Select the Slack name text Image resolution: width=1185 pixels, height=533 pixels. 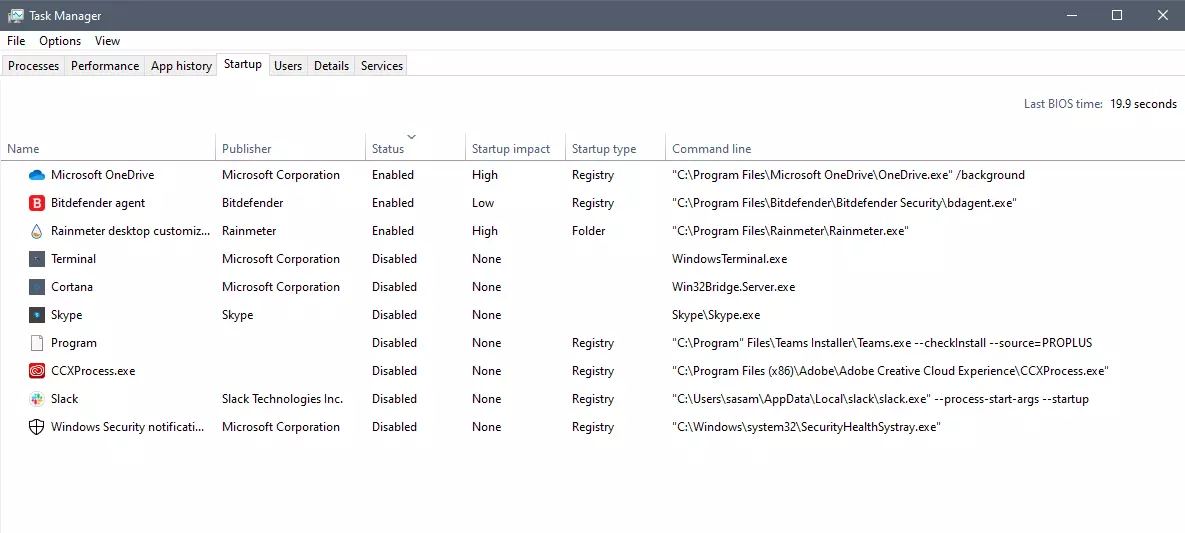(64, 399)
